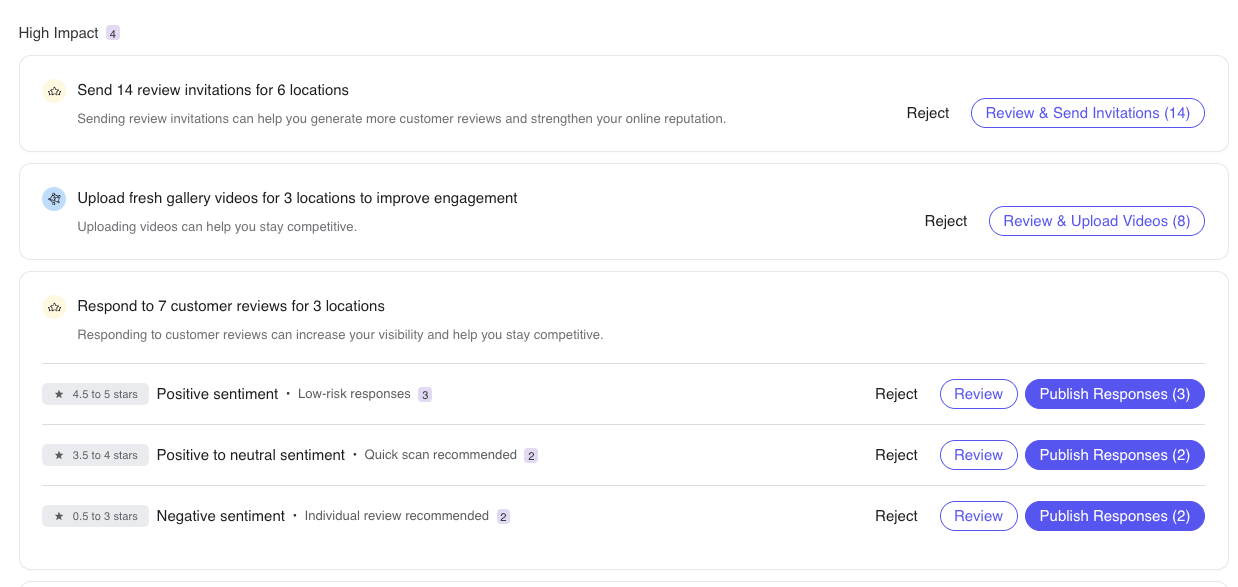Click 'Respond to 7 customer reviews for 3 locations' title
The height and width of the screenshot is (587, 1238).
(x=231, y=306)
